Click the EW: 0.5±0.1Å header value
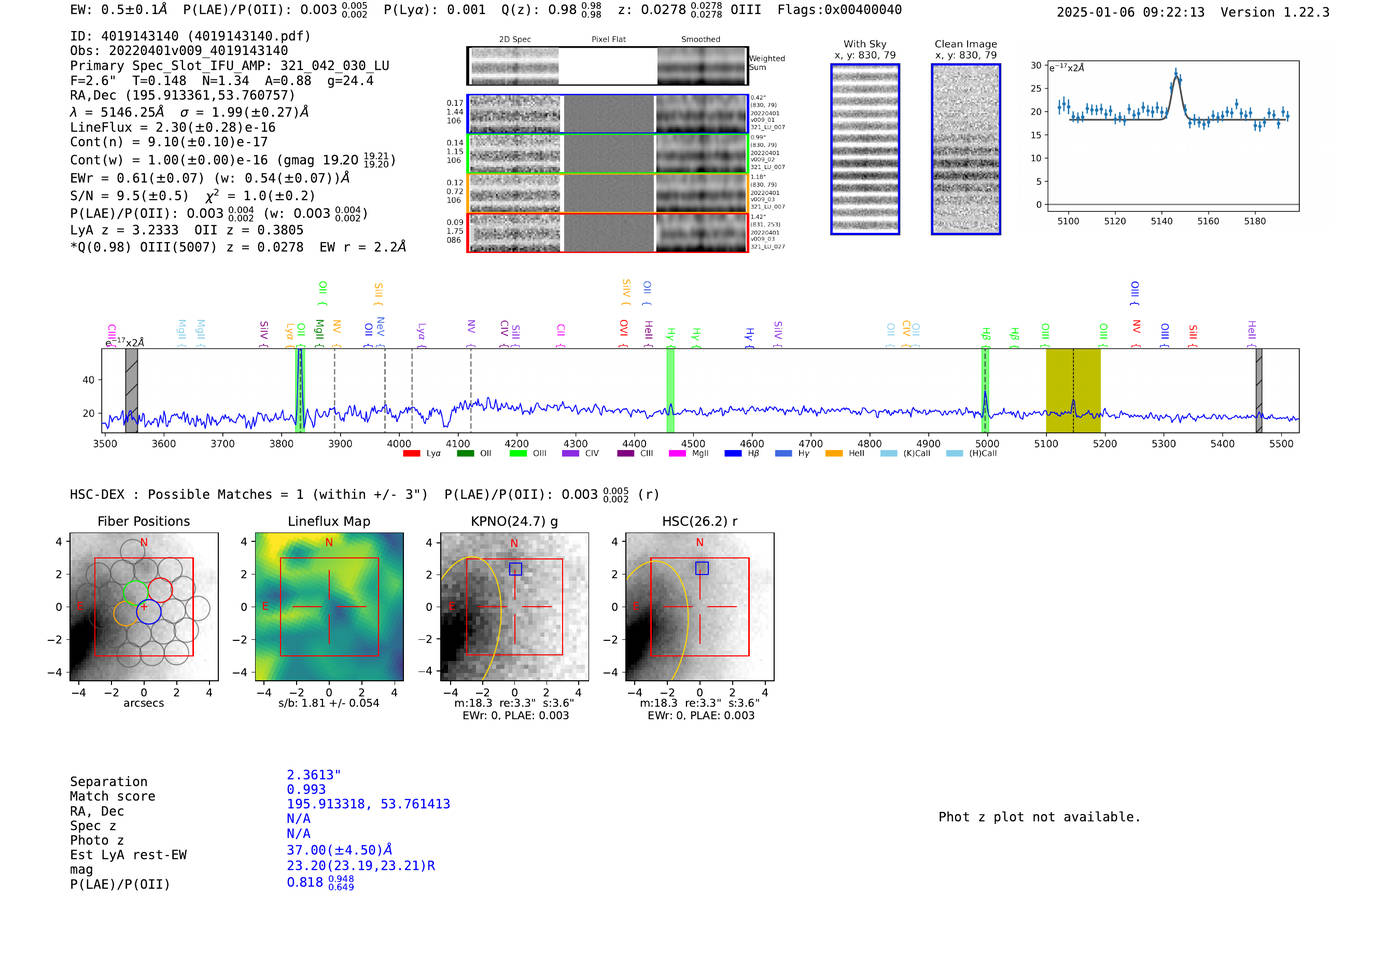Image resolution: width=1400 pixels, height=953 pixels. [119, 9]
